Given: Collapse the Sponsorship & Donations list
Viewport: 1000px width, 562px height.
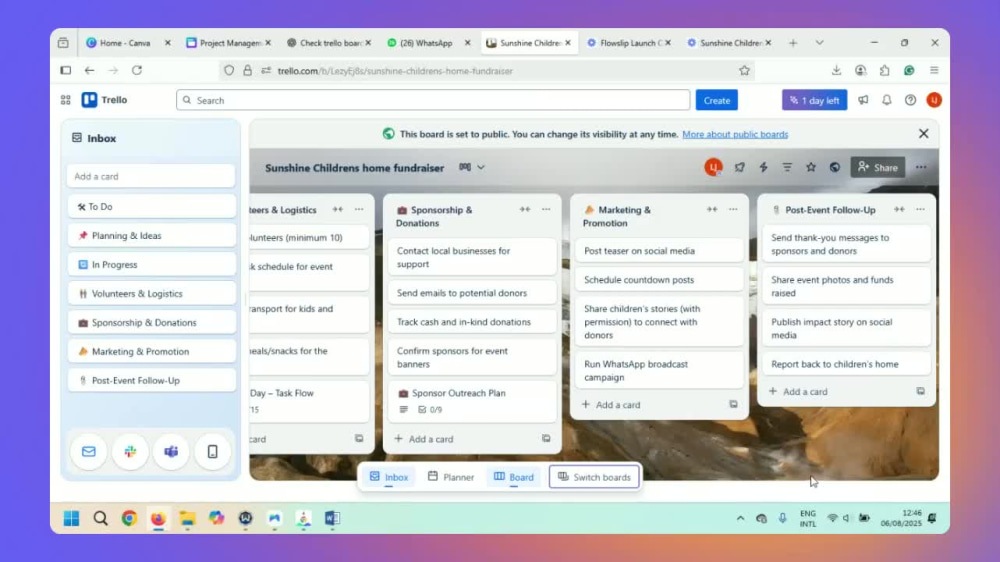Looking at the screenshot, I should pos(525,209).
